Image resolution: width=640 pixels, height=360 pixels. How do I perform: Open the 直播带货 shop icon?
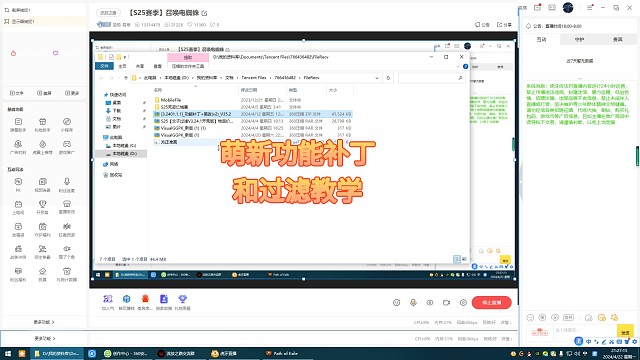point(67,204)
